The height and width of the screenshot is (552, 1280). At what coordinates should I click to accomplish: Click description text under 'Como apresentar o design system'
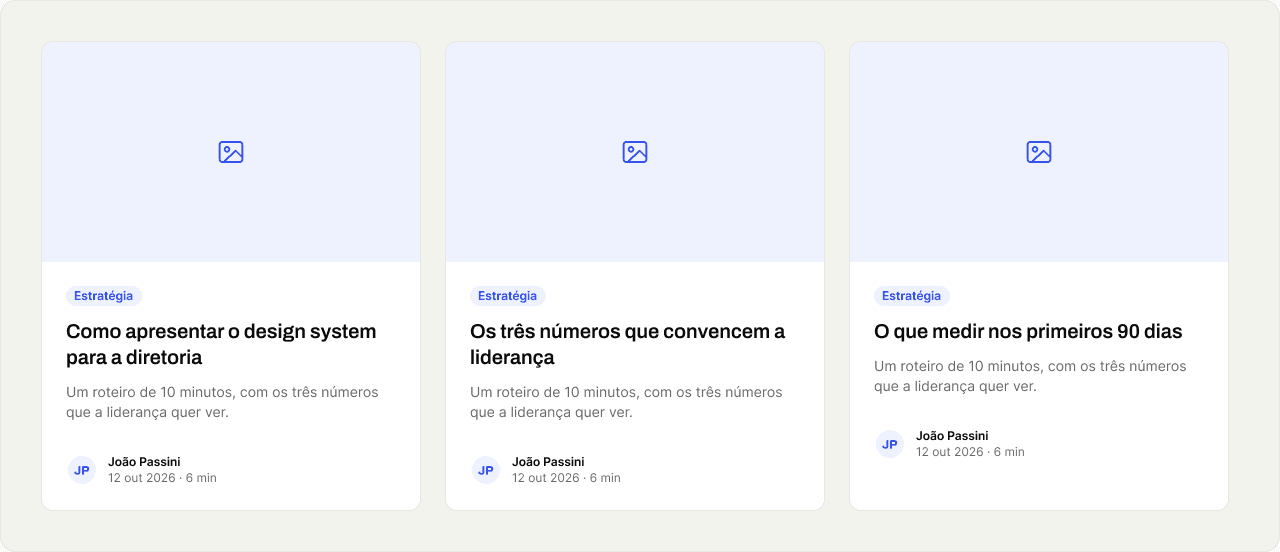[x=222, y=402]
